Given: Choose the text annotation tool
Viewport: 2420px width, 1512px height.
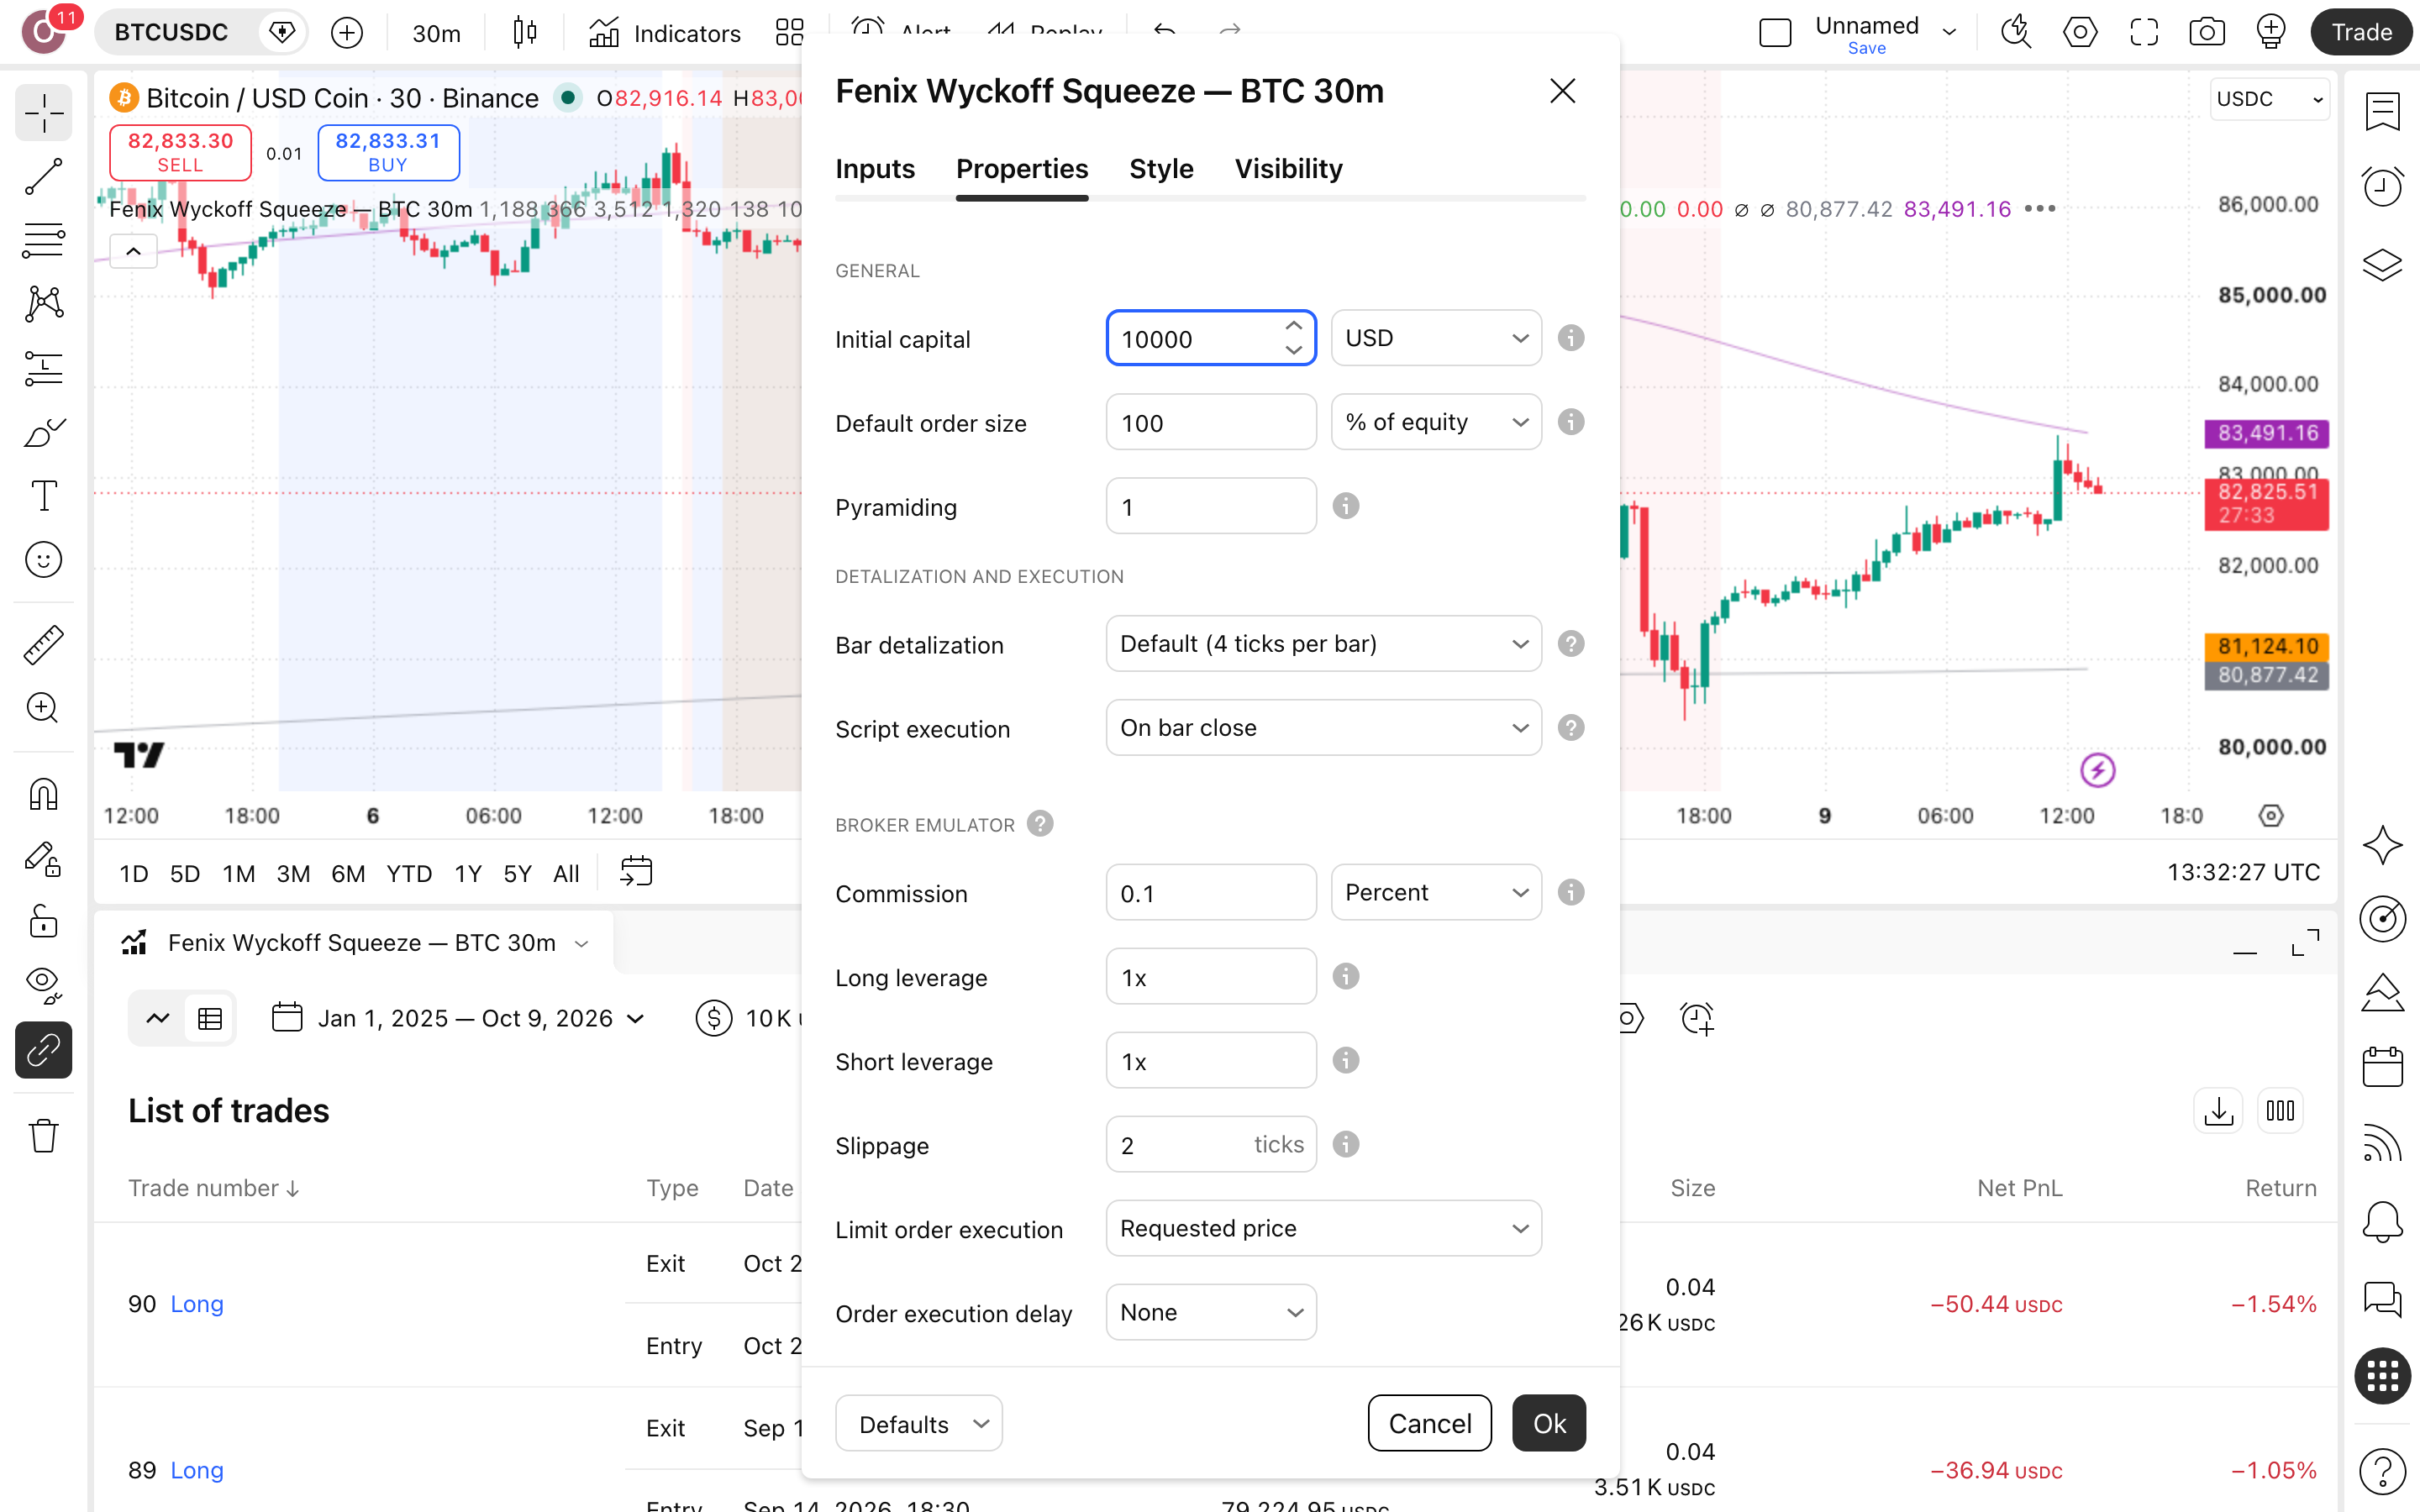Looking at the screenshot, I should (43, 496).
